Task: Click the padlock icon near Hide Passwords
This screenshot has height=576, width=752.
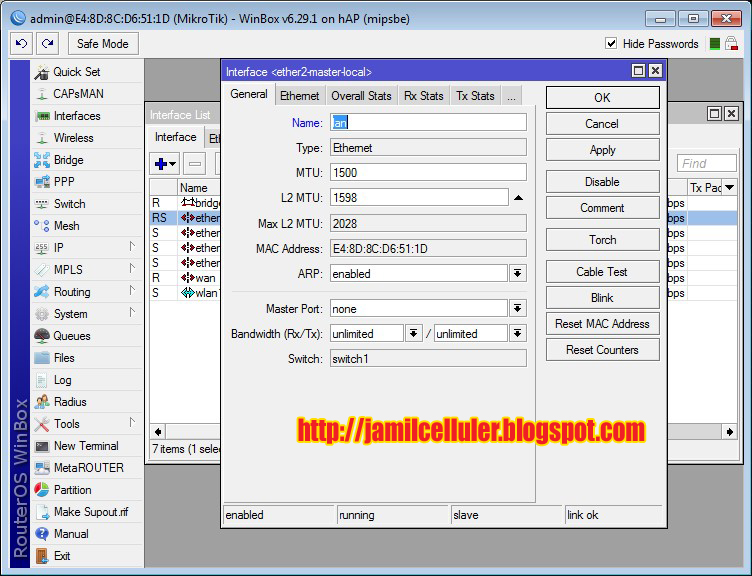Action: point(731,44)
